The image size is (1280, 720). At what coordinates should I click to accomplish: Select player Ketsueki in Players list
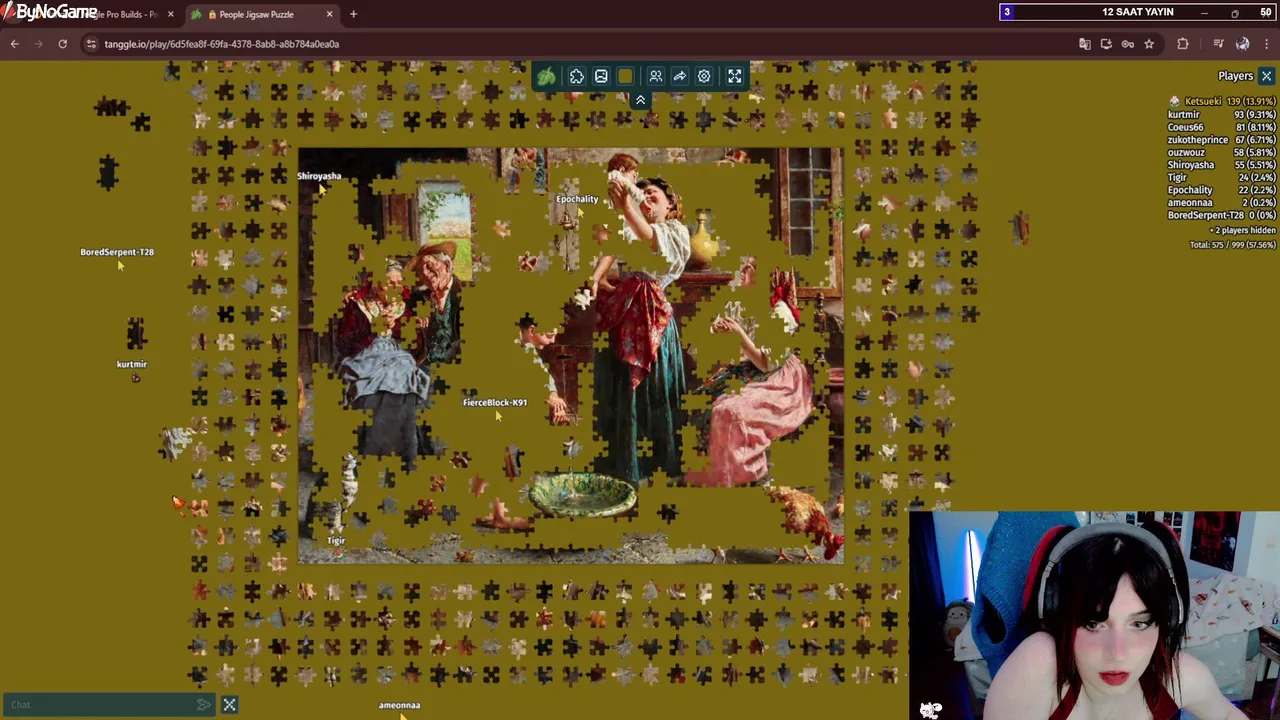[x=1222, y=101]
